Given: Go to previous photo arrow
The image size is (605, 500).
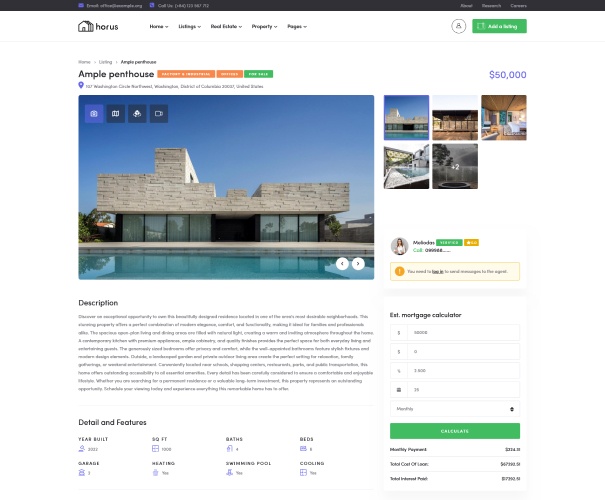Looking at the screenshot, I should click(342, 264).
